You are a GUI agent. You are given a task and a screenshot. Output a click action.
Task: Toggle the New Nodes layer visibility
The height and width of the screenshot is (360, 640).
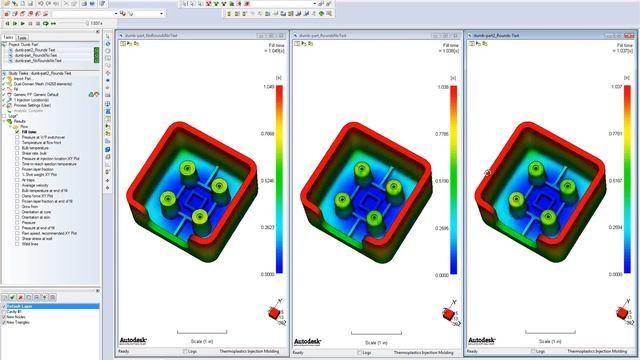click(x=4, y=317)
